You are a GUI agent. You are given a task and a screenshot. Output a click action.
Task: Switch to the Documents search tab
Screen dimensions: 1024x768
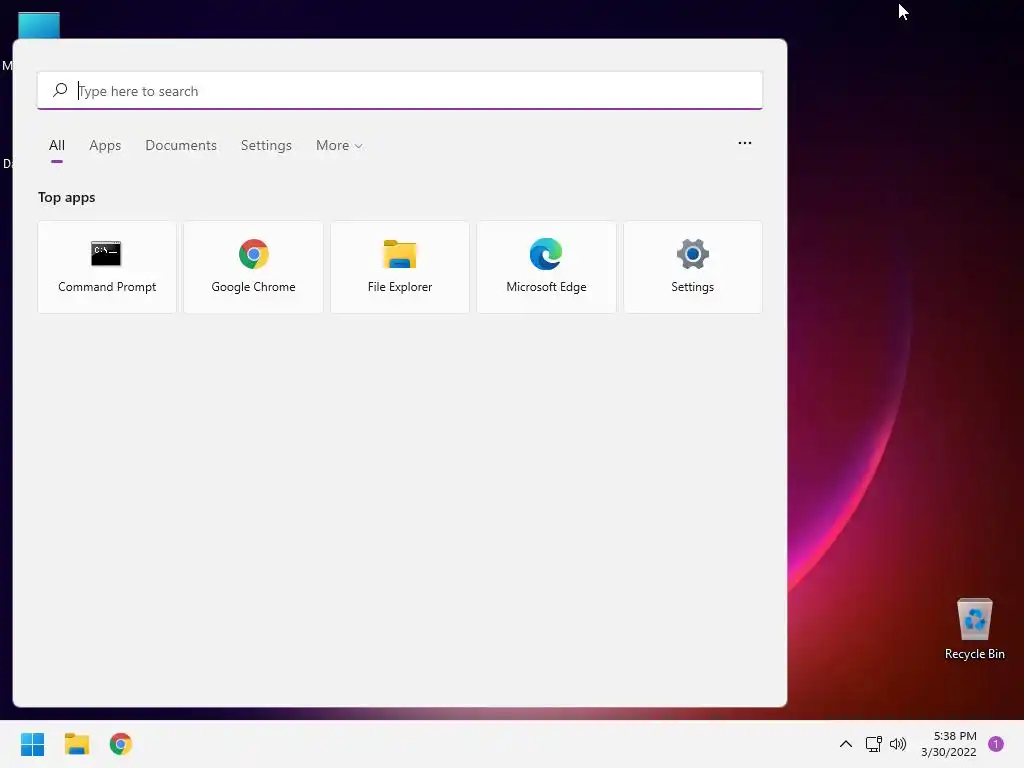[181, 146]
